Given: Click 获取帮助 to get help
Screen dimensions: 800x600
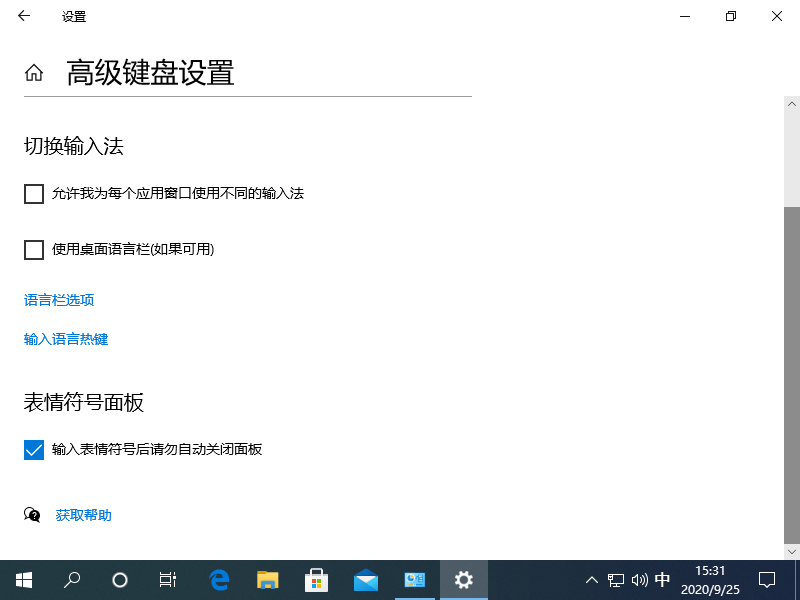Looking at the screenshot, I should pyautogui.click(x=83, y=515).
